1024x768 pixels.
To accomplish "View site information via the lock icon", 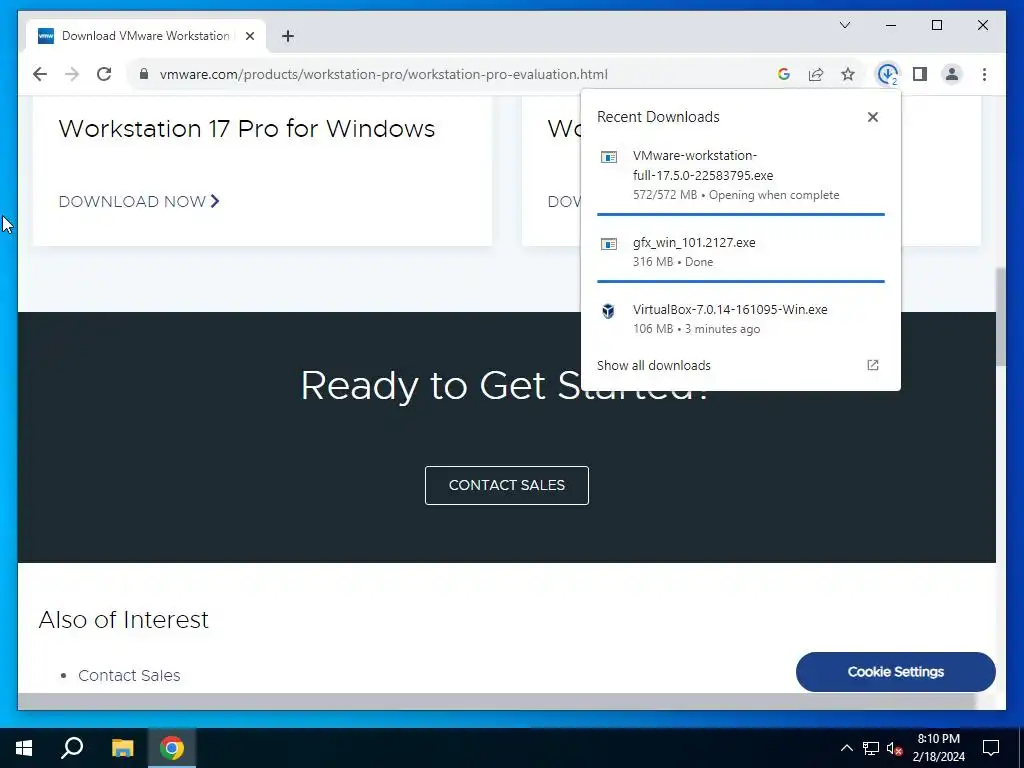I will [144, 74].
